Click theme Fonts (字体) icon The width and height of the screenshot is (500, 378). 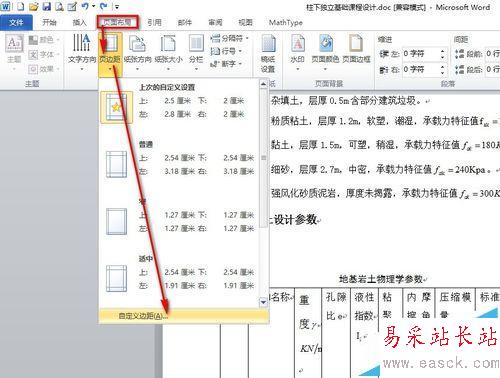tap(33, 54)
